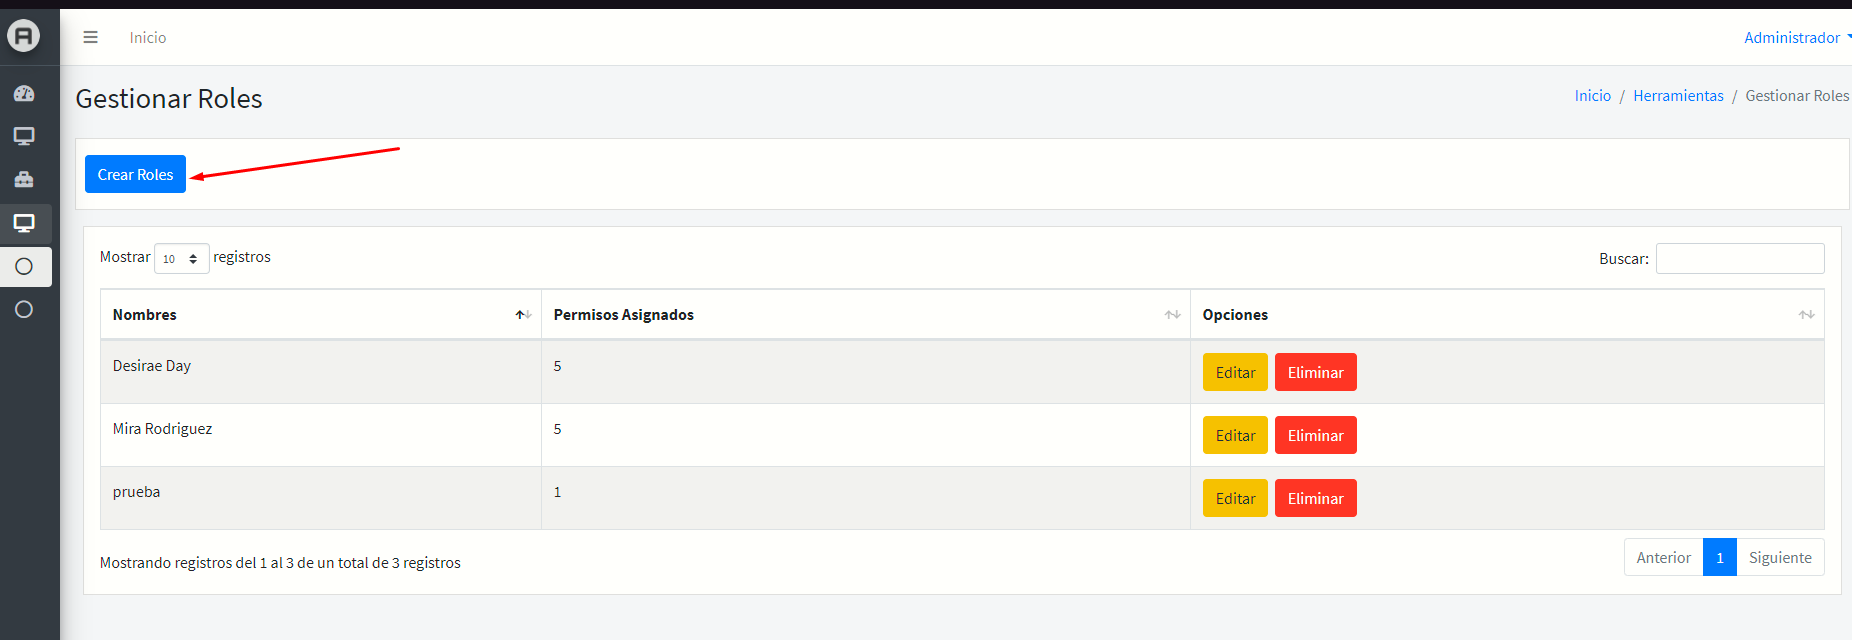Go to Herramientas in the breadcrumb

[1678, 96]
